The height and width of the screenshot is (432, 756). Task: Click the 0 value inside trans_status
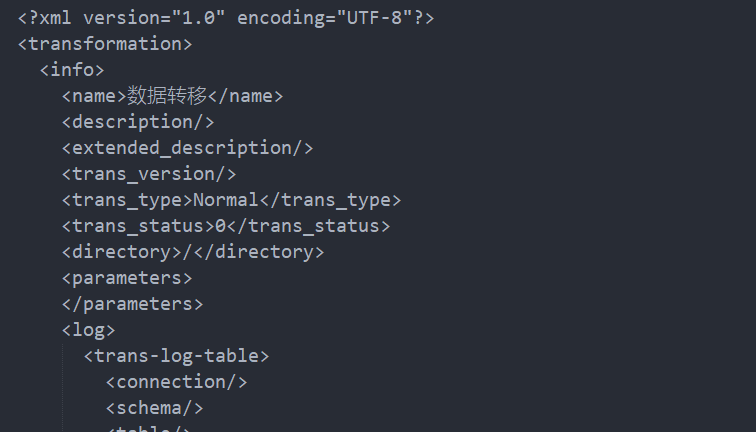click(220, 226)
